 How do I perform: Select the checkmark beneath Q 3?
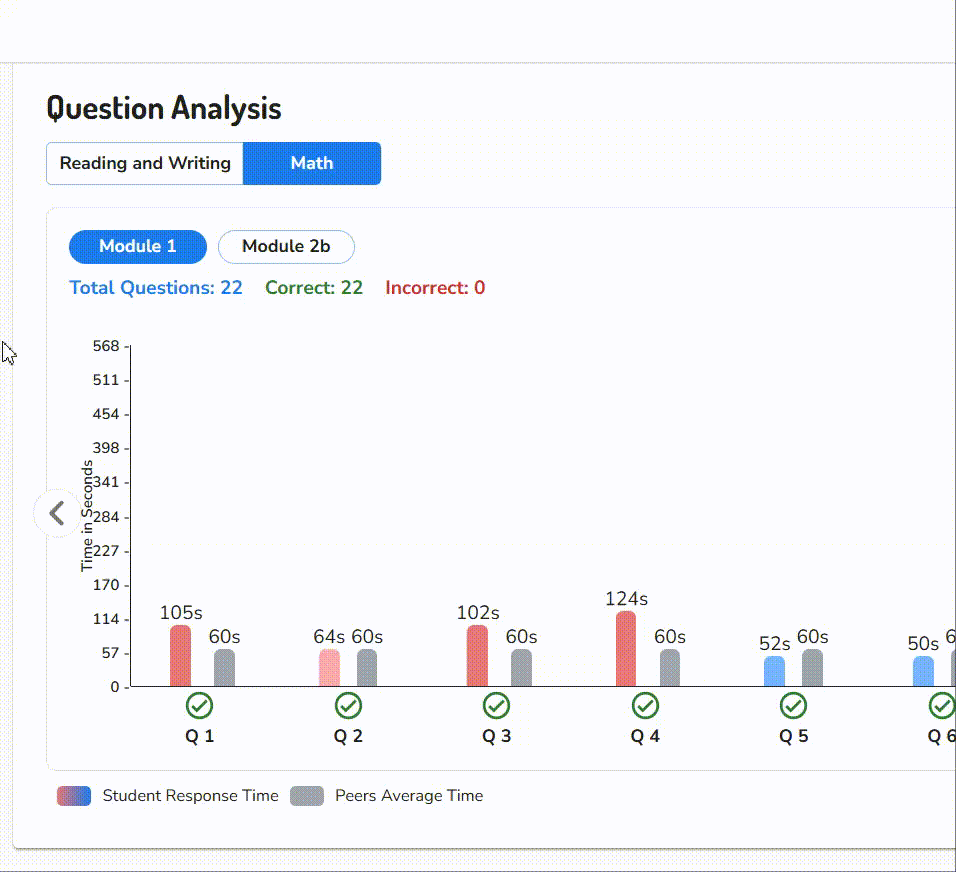click(x=496, y=705)
